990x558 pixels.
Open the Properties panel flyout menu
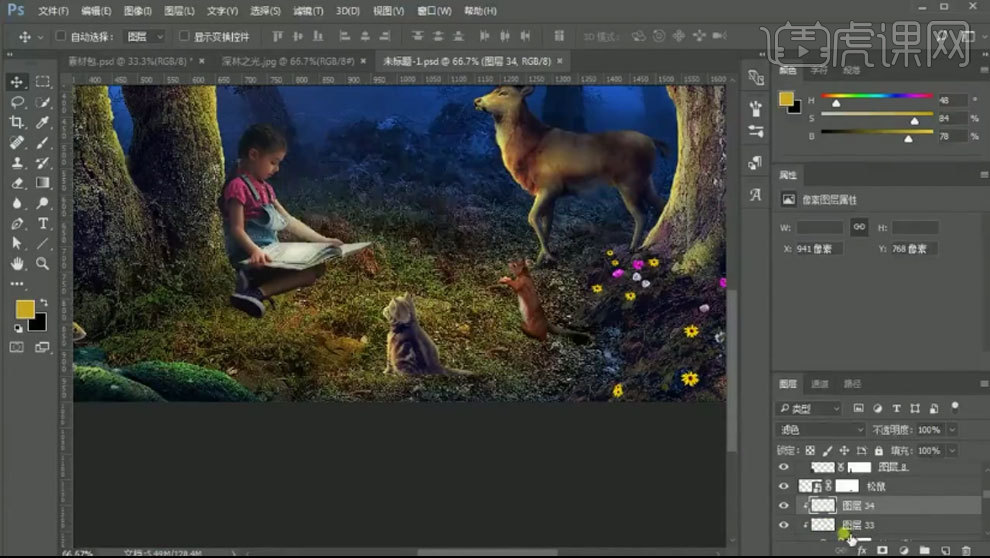(984, 175)
